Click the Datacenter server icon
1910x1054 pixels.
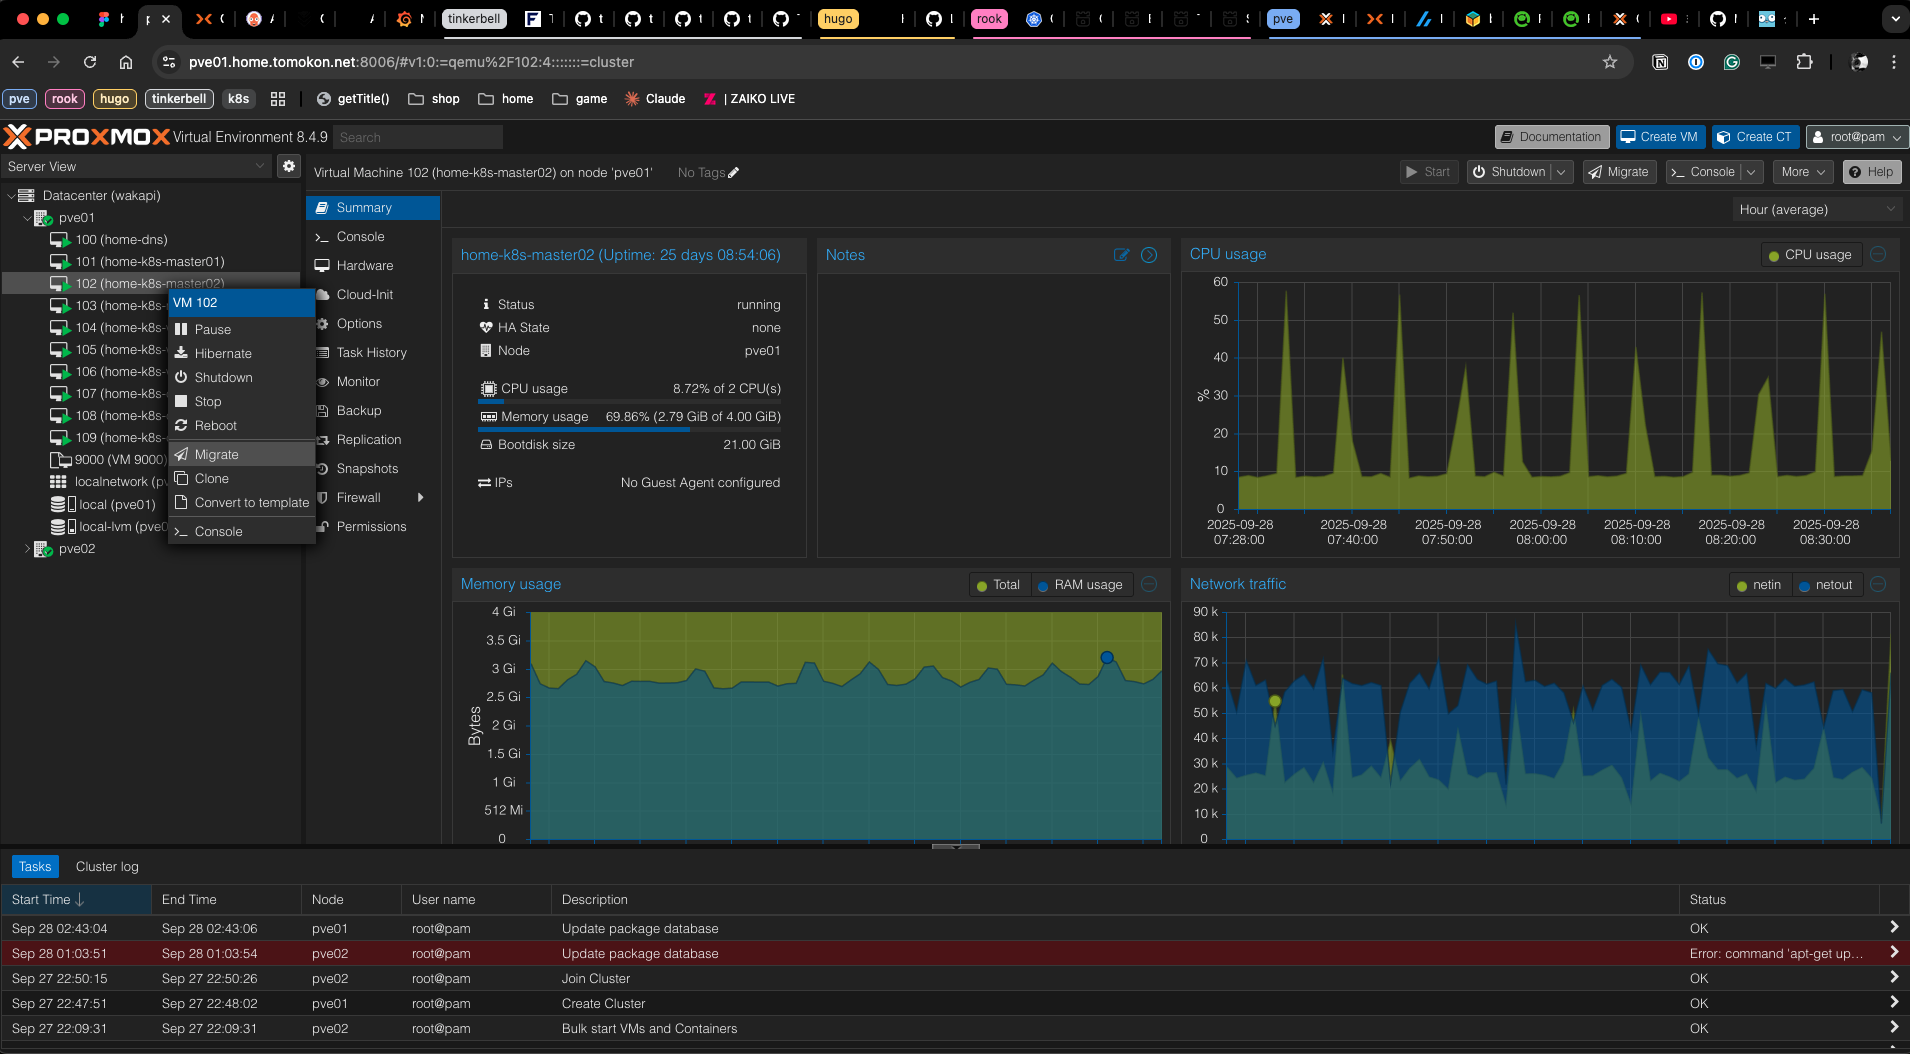tap(27, 196)
